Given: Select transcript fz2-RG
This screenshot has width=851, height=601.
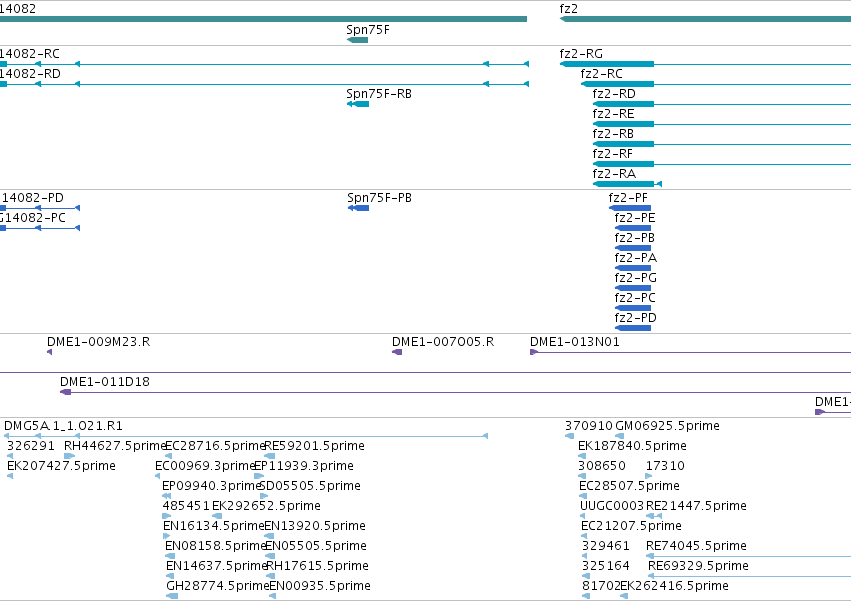Looking at the screenshot, I should click(581, 54).
